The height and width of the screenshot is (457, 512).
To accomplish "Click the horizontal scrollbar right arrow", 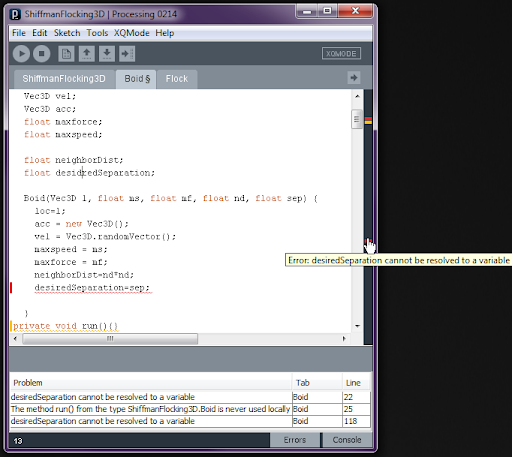I will (x=344, y=339).
